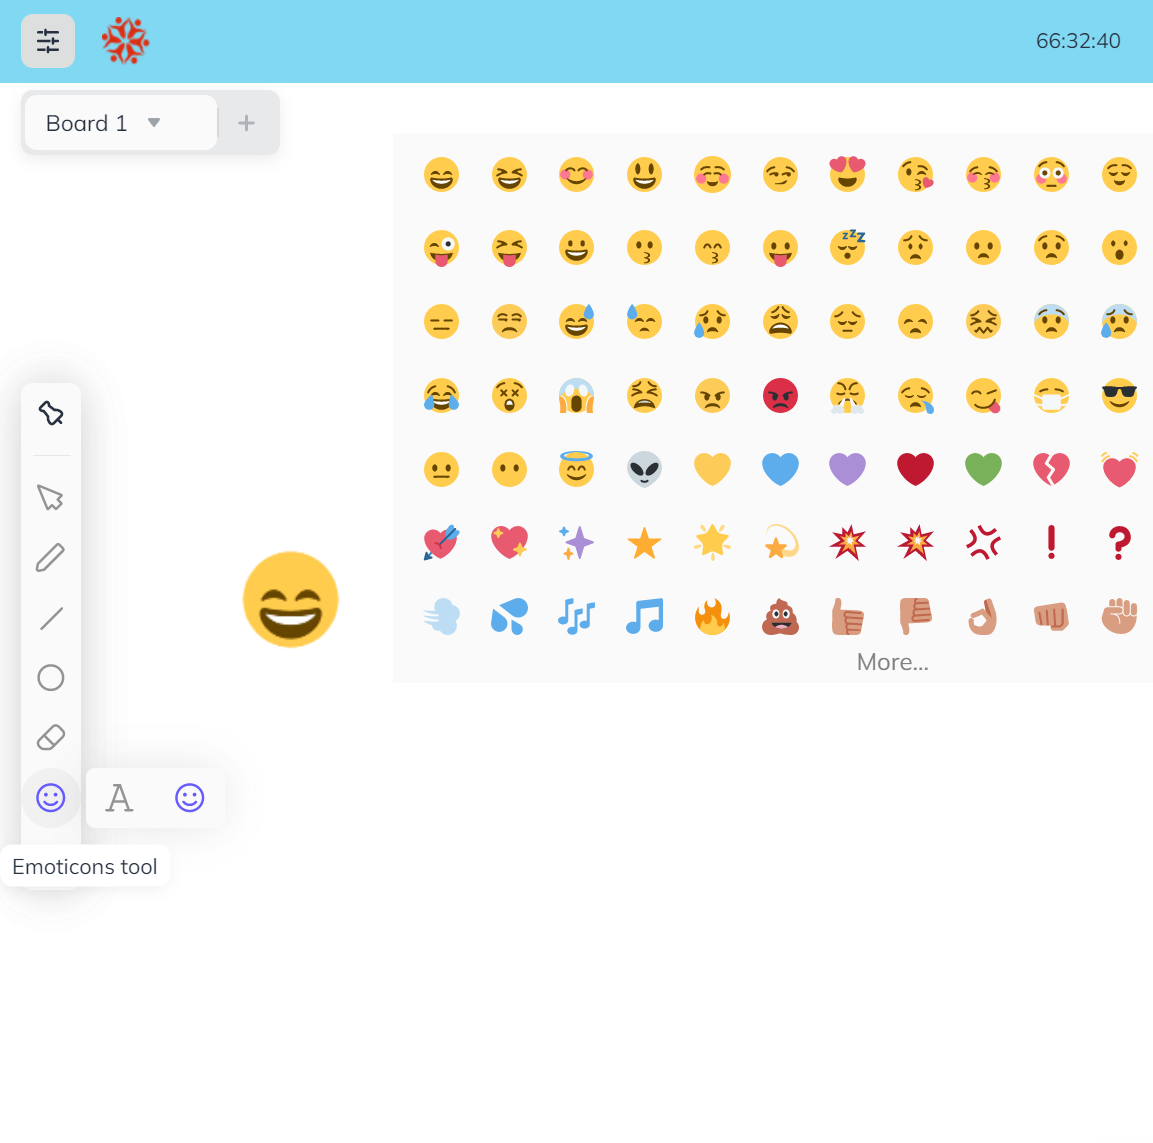The height and width of the screenshot is (1143, 1153).
Task: Pick the Pencil drawing tool
Action: tap(50, 557)
